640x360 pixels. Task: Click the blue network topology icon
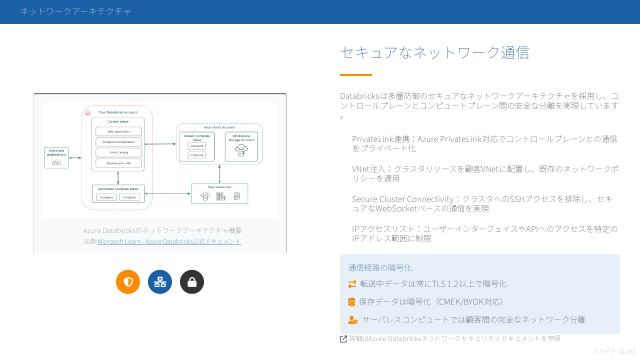160,282
